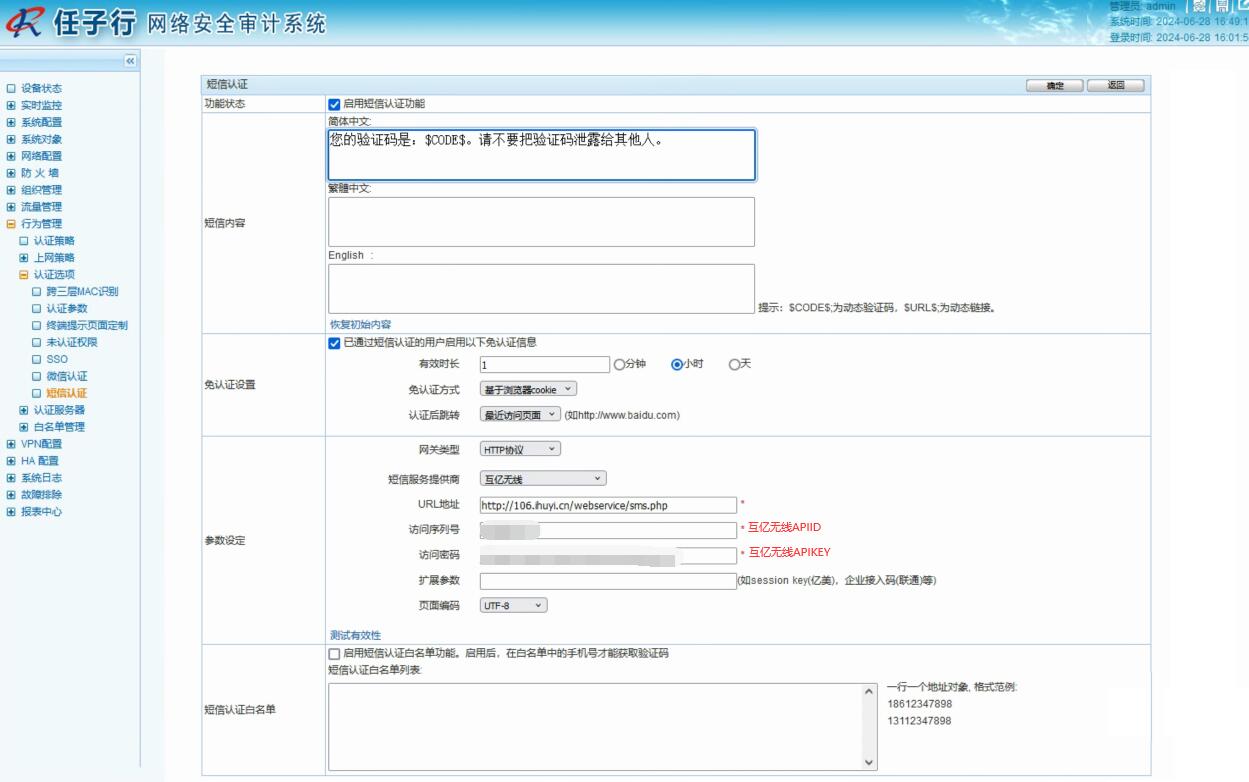Open 跨三层MAC识别 page

[x=82, y=292]
